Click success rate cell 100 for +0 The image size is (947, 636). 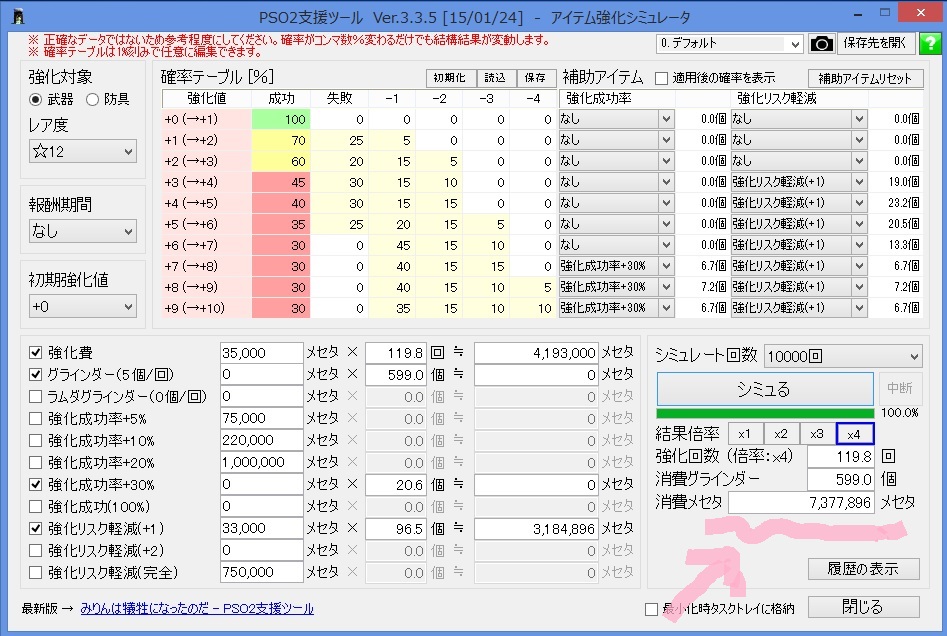(x=281, y=119)
